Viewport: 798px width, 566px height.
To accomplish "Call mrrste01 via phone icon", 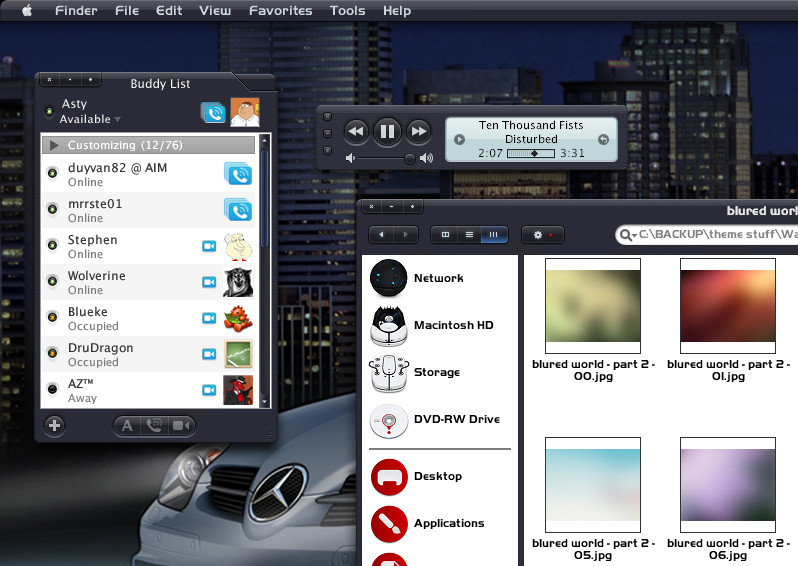I will click(x=238, y=210).
